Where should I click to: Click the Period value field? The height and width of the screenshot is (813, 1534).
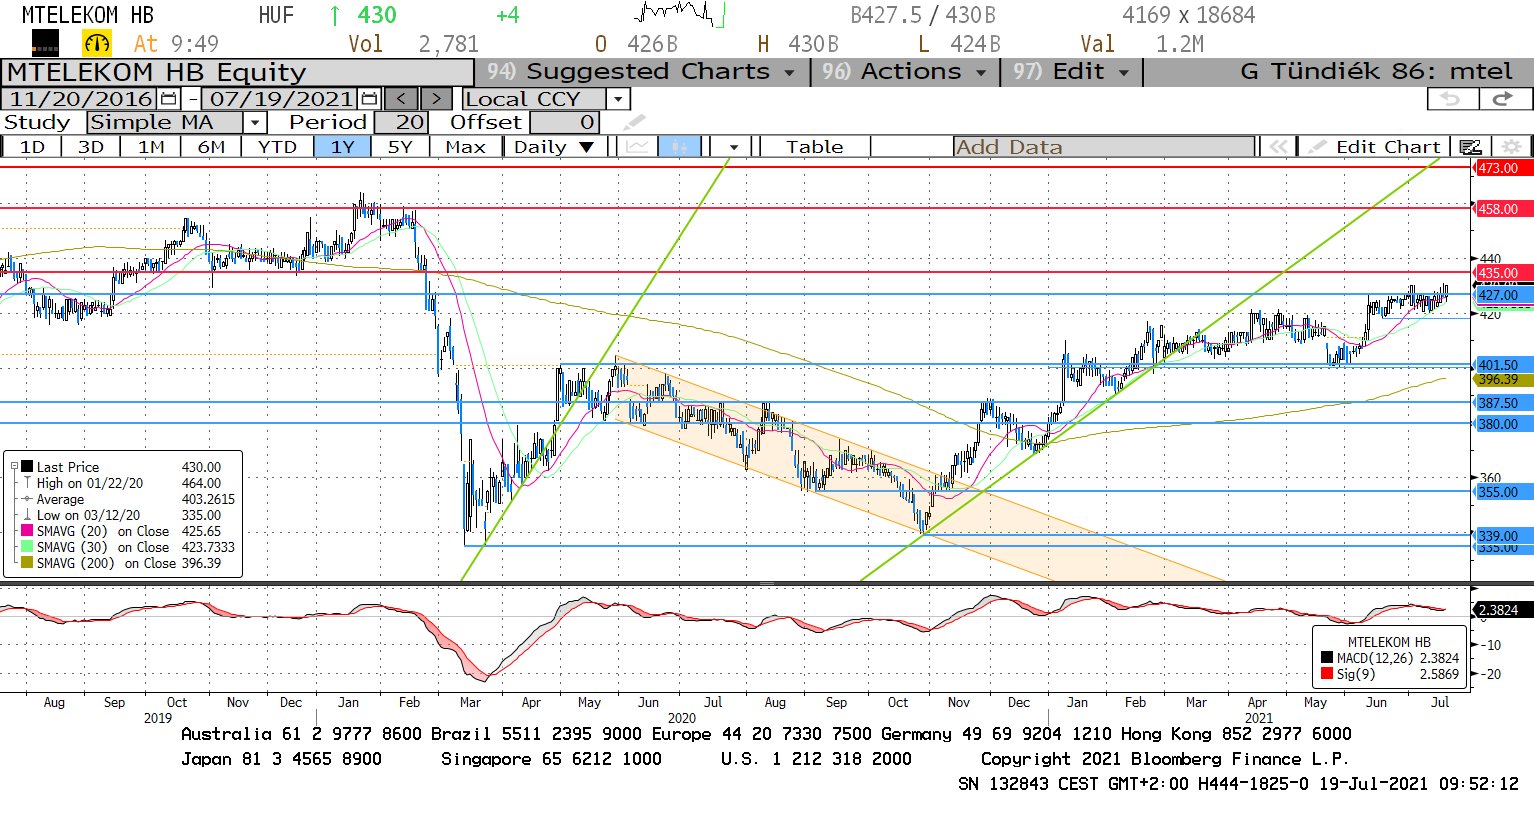[402, 122]
